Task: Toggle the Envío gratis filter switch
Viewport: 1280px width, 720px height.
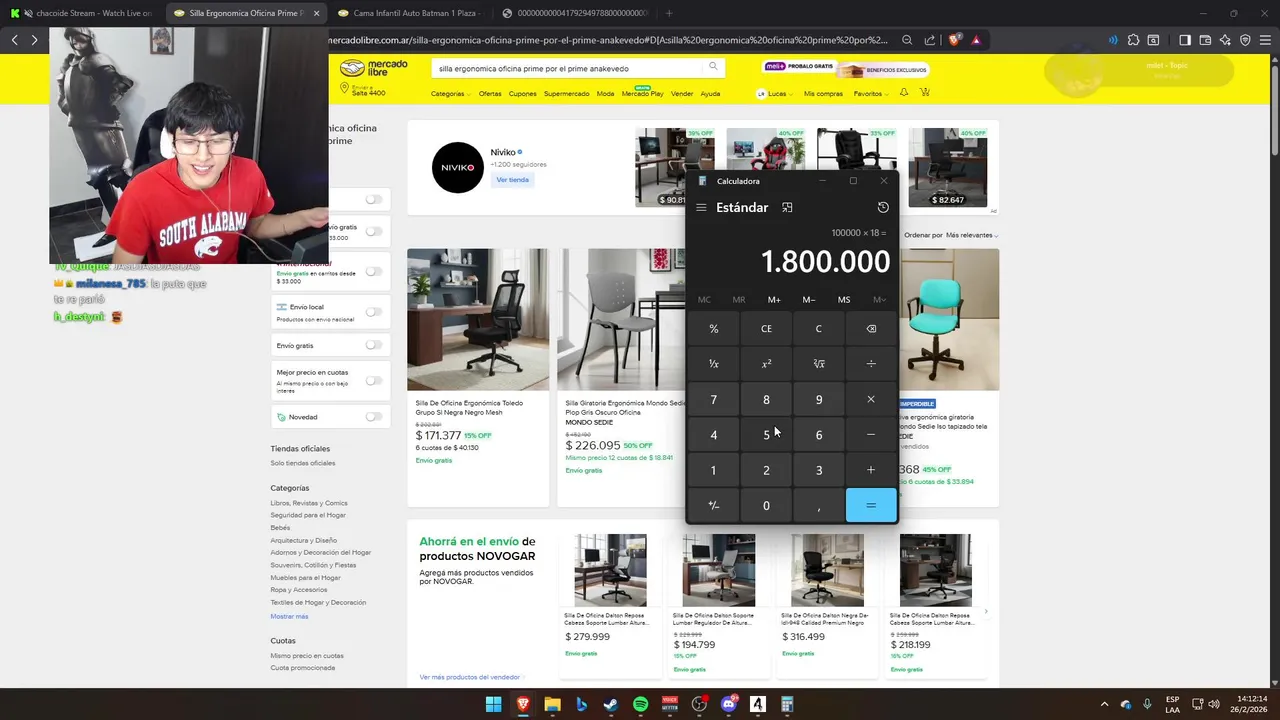Action: (373, 345)
